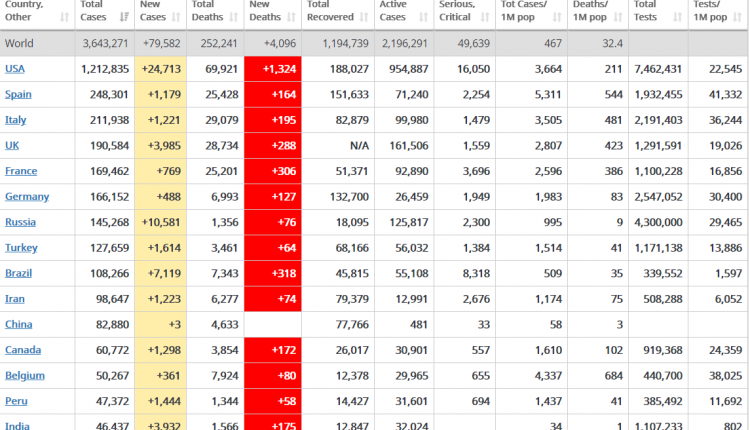Open the Canada country link
Viewport: 750px width, 430px height.
tap(23, 350)
